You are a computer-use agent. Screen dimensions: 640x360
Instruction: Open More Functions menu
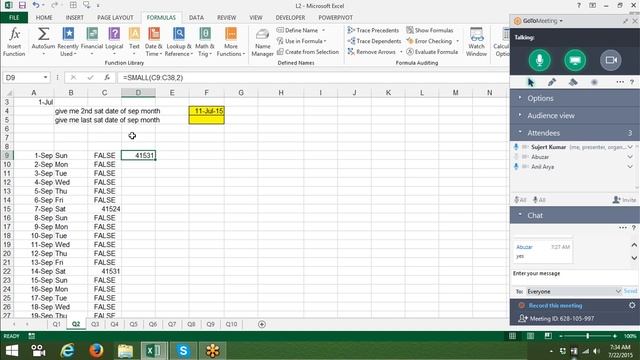coord(231,42)
